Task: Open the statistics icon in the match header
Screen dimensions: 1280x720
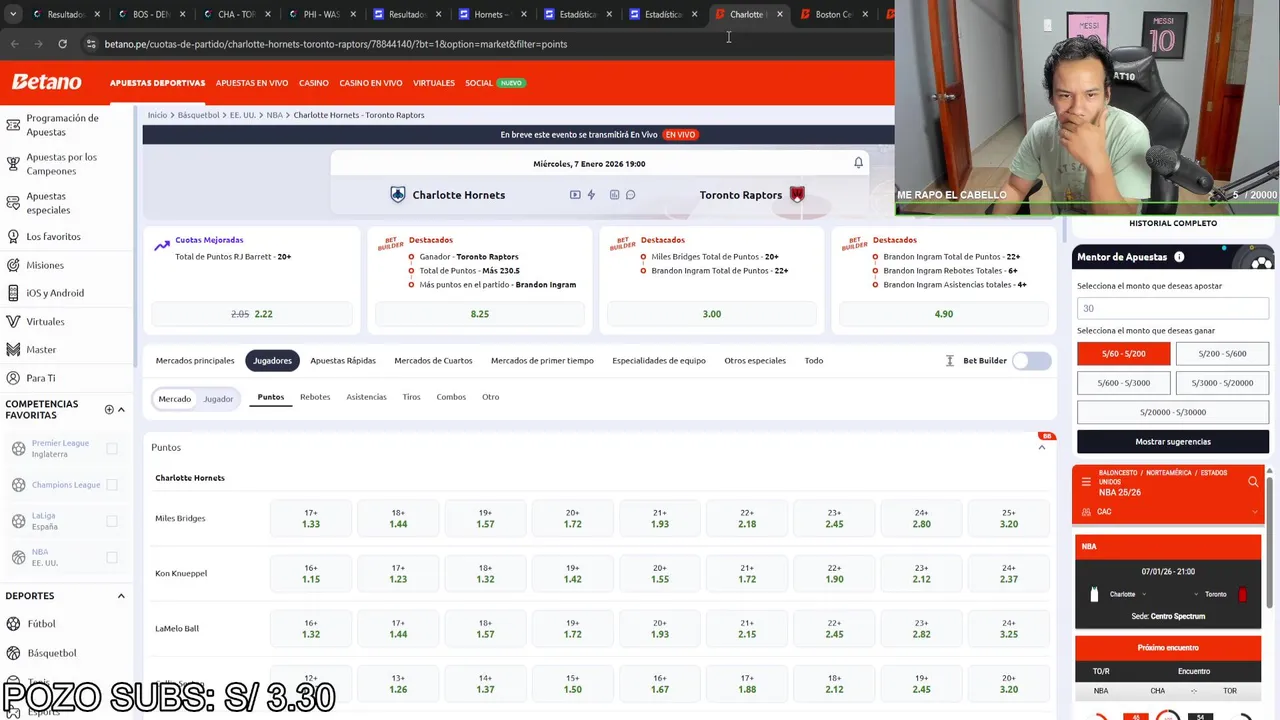Action: 614,195
